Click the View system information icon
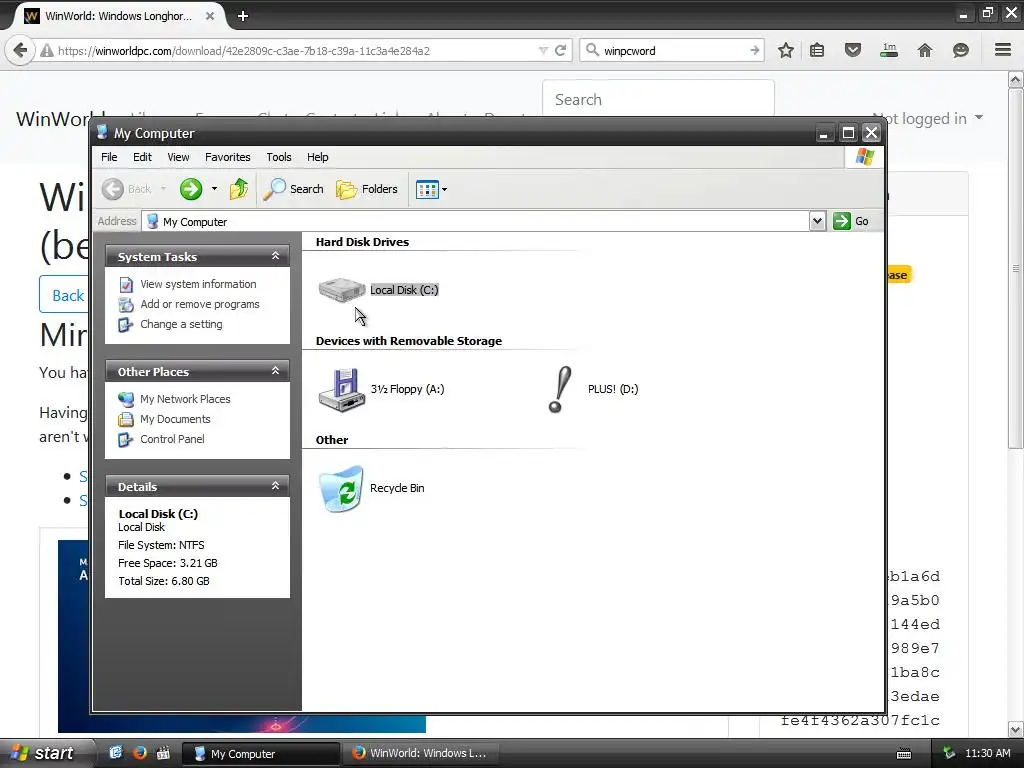 coord(126,285)
